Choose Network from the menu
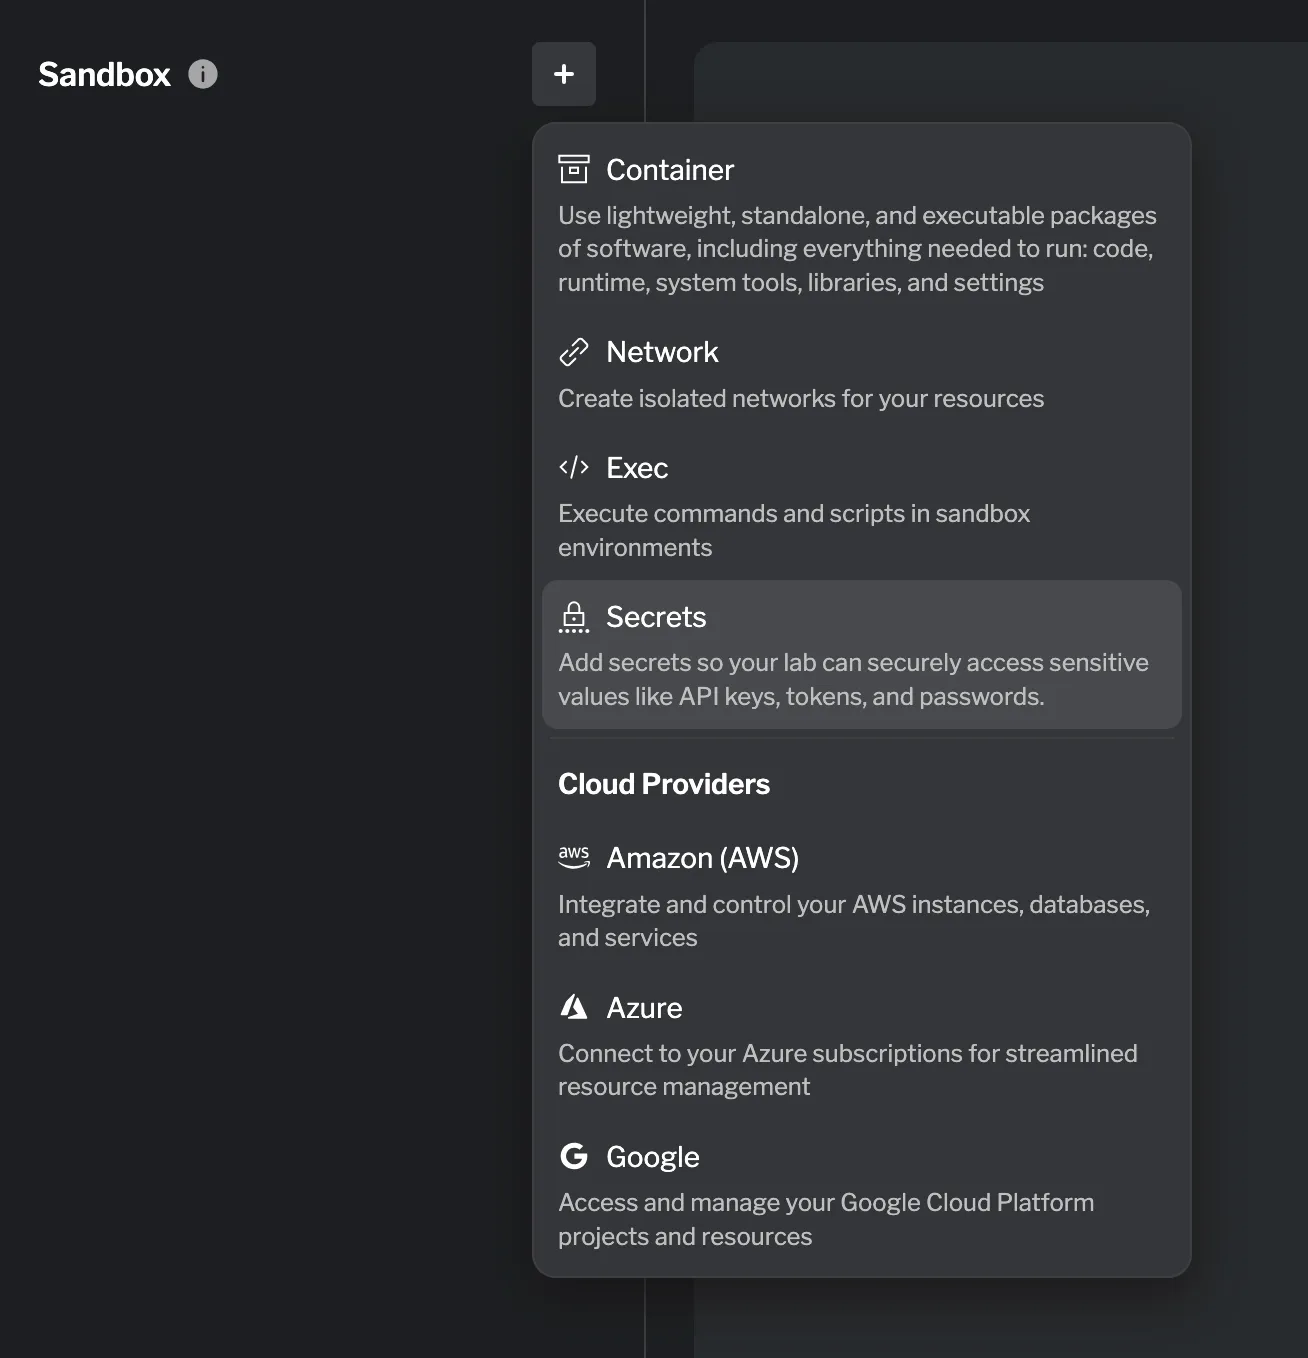Viewport: 1308px width, 1358px height. (662, 352)
